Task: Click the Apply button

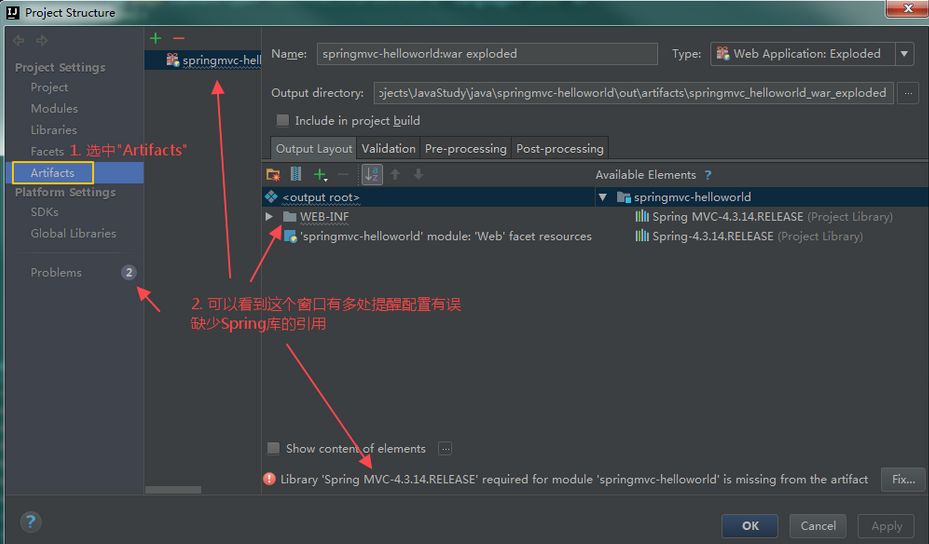Action: coord(886,526)
